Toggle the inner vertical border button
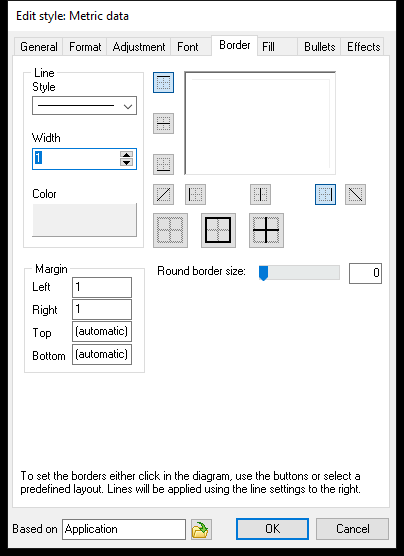 coord(260,194)
